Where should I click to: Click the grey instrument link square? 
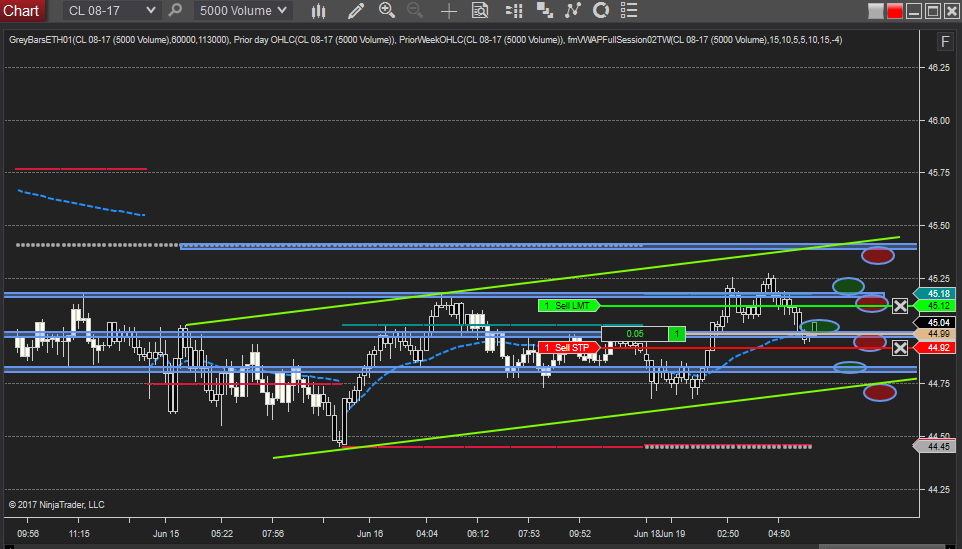[x=875, y=11]
